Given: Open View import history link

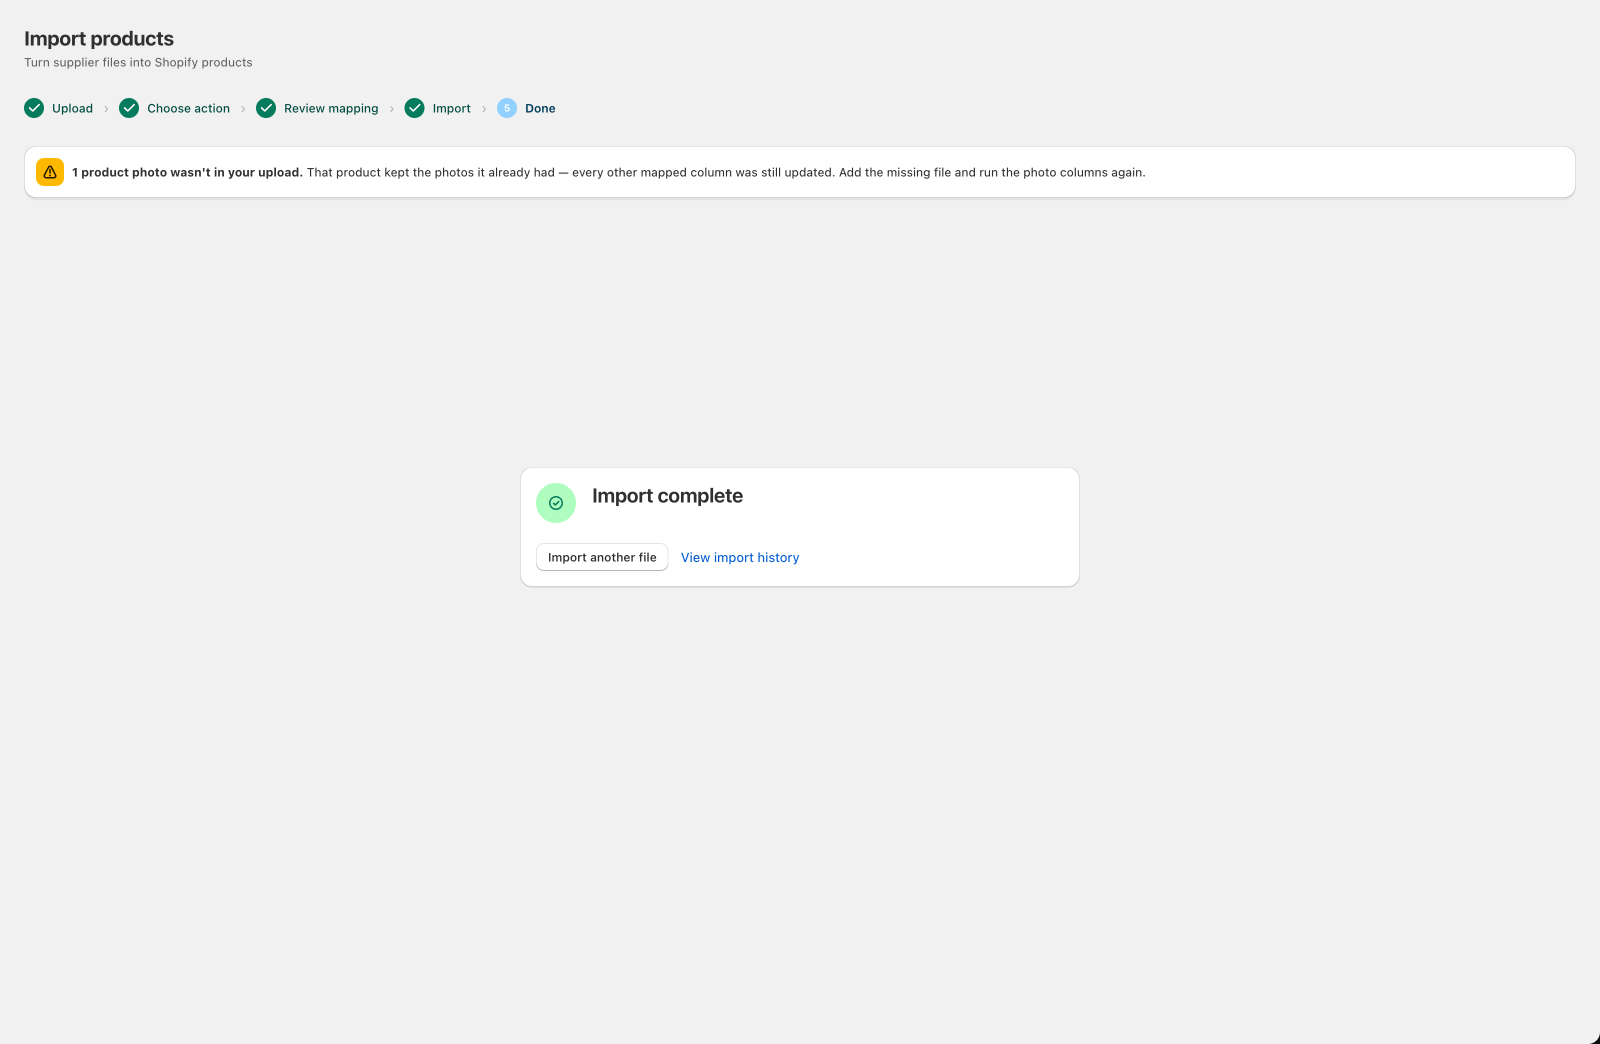Looking at the screenshot, I should [740, 558].
